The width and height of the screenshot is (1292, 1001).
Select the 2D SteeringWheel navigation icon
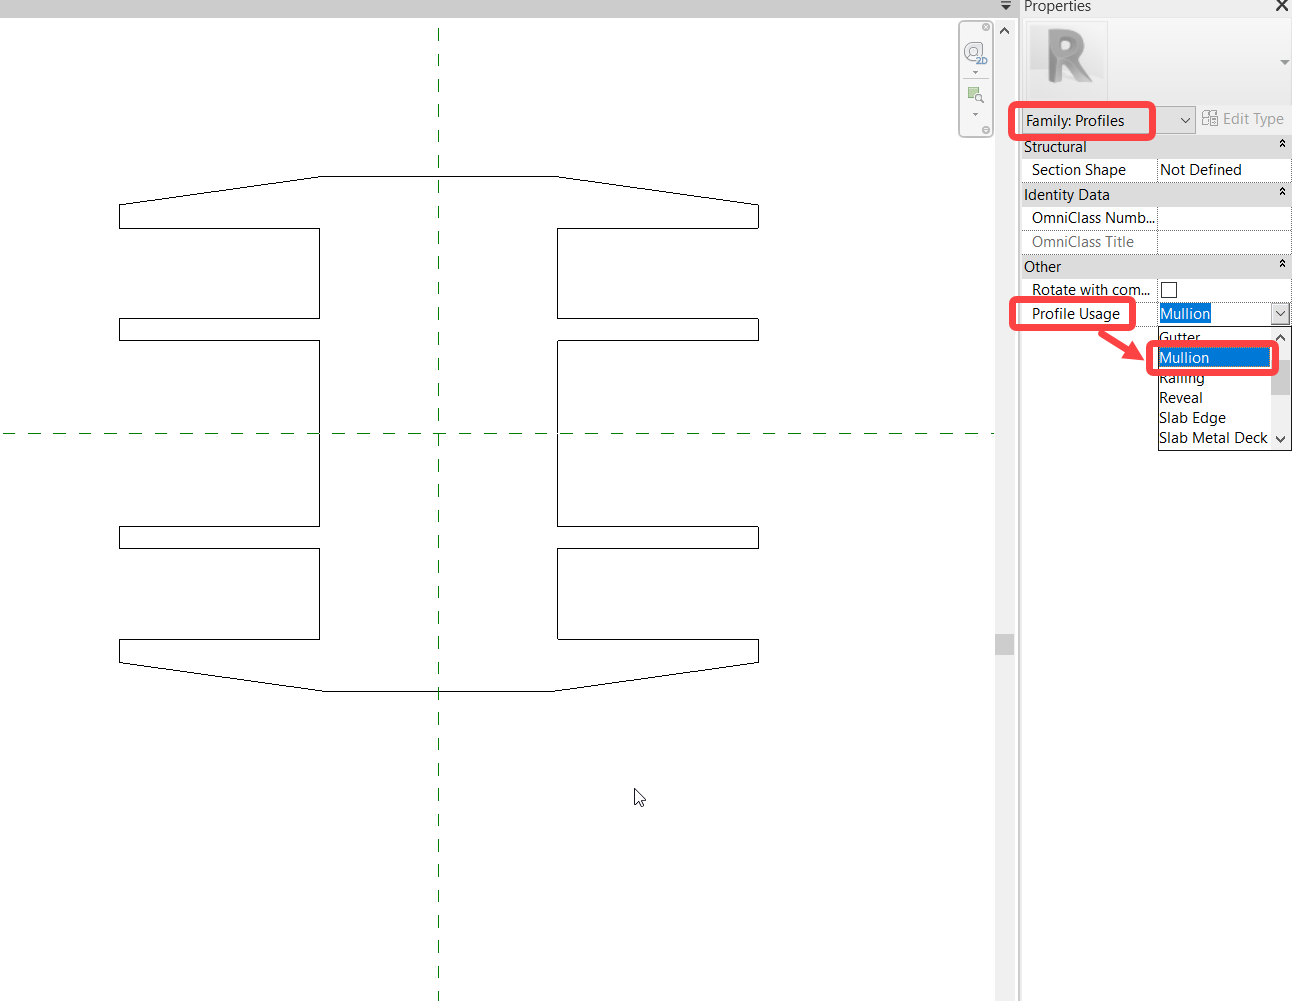[974, 52]
